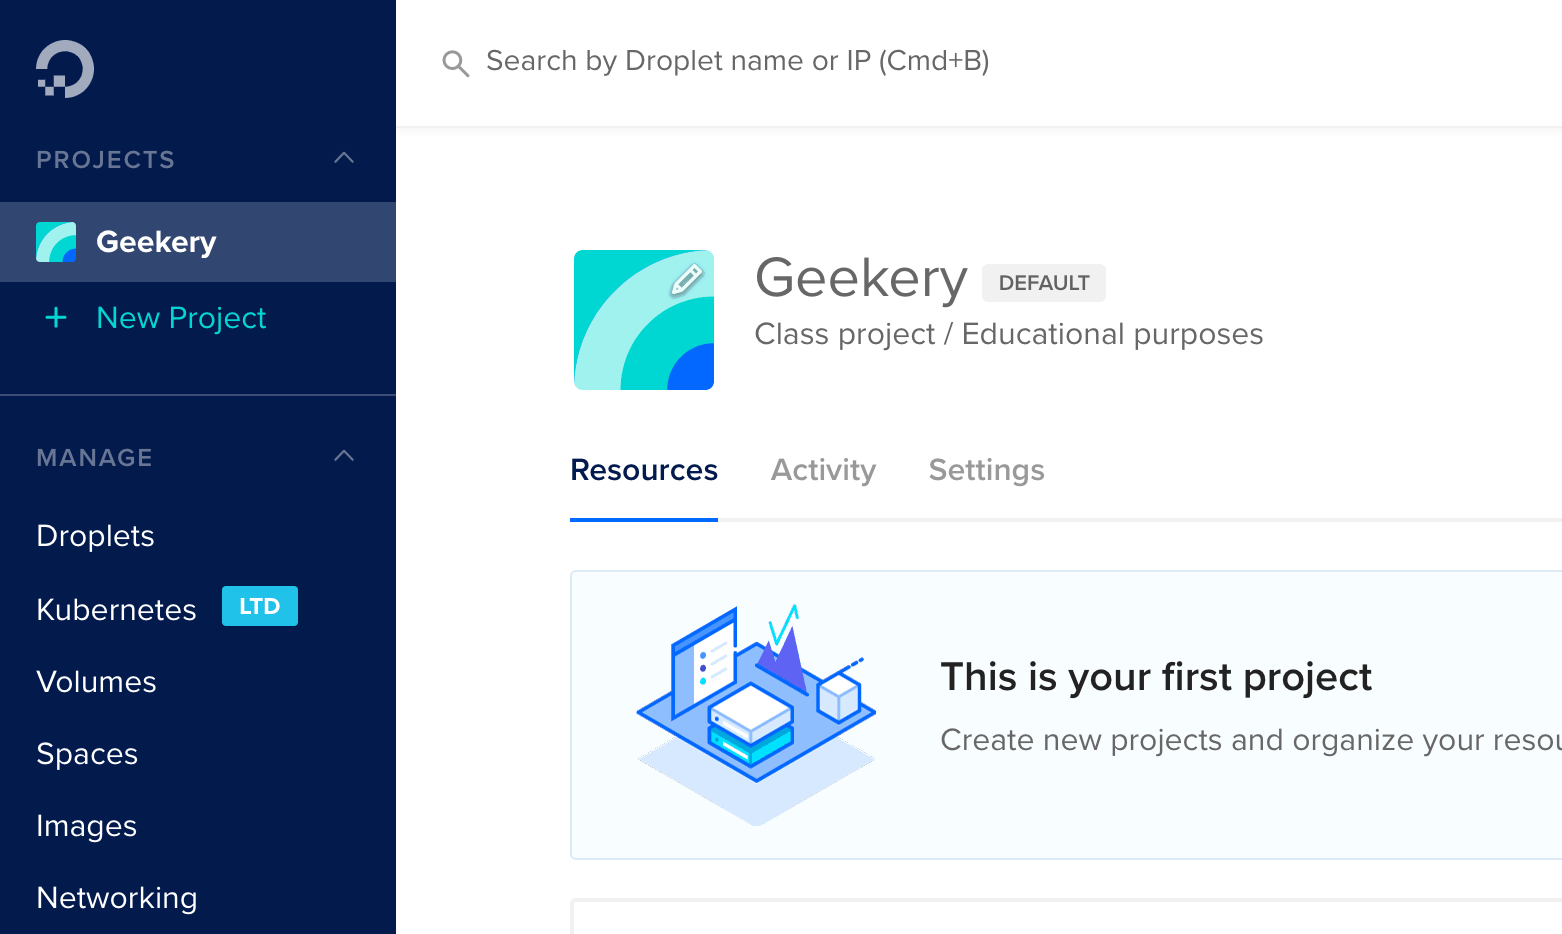Click the PROJECTS section label
The image size is (1562, 934).
click(106, 160)
